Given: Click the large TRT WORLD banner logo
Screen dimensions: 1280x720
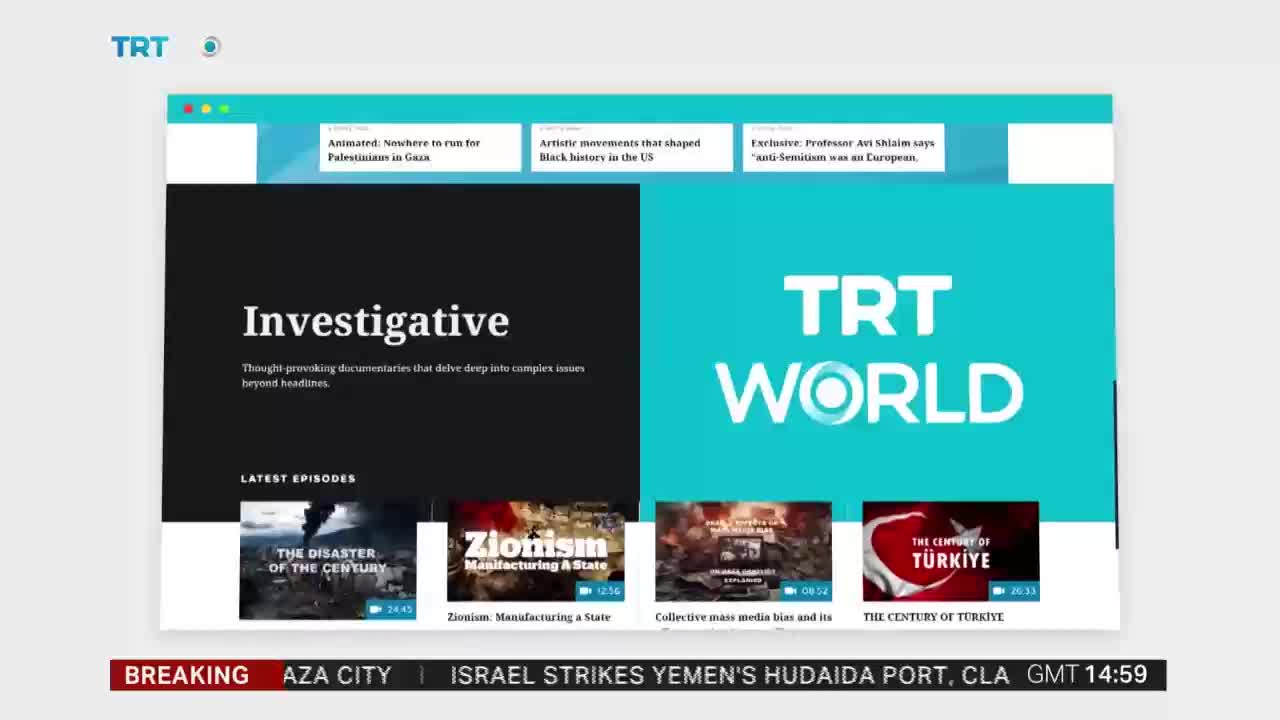Looking at the screenshot, I should [868, 350].
